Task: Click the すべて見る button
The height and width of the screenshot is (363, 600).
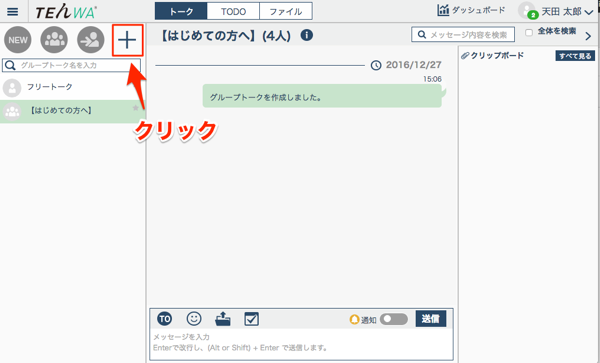Action: (575, 56)
